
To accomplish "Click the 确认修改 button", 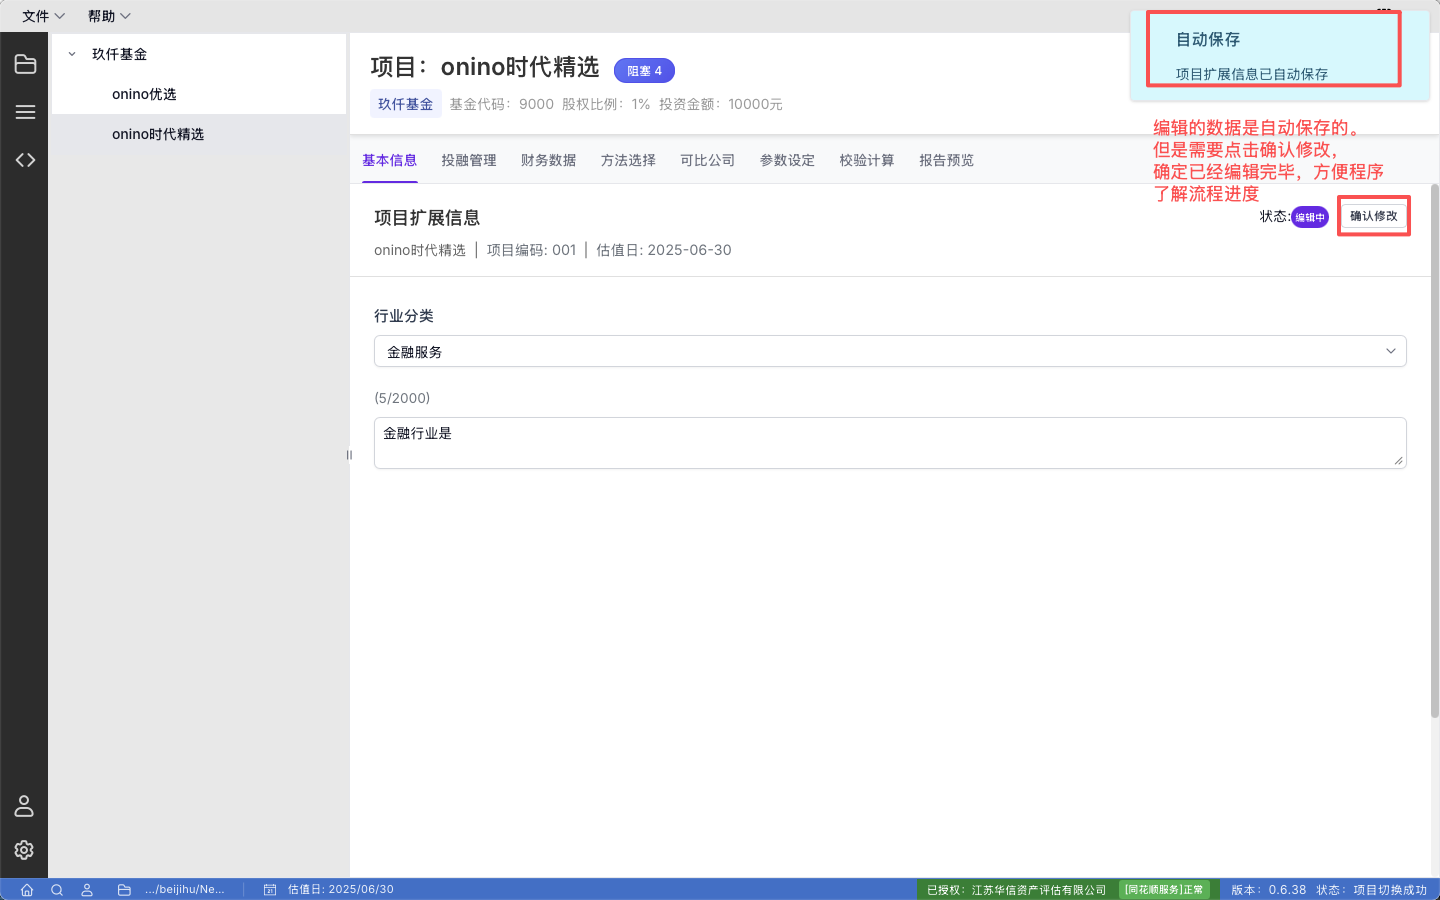I will (x=1374, y=216).
